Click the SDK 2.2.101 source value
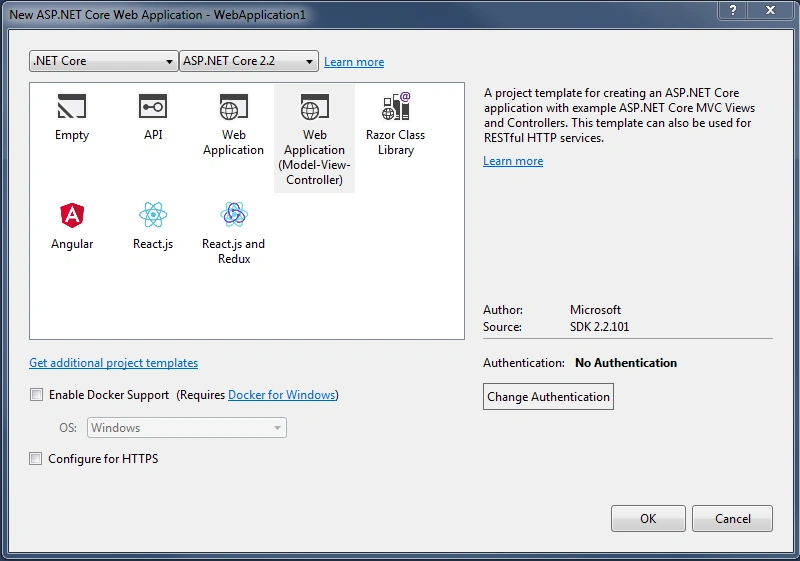The image size is (800, 561). 599,326
